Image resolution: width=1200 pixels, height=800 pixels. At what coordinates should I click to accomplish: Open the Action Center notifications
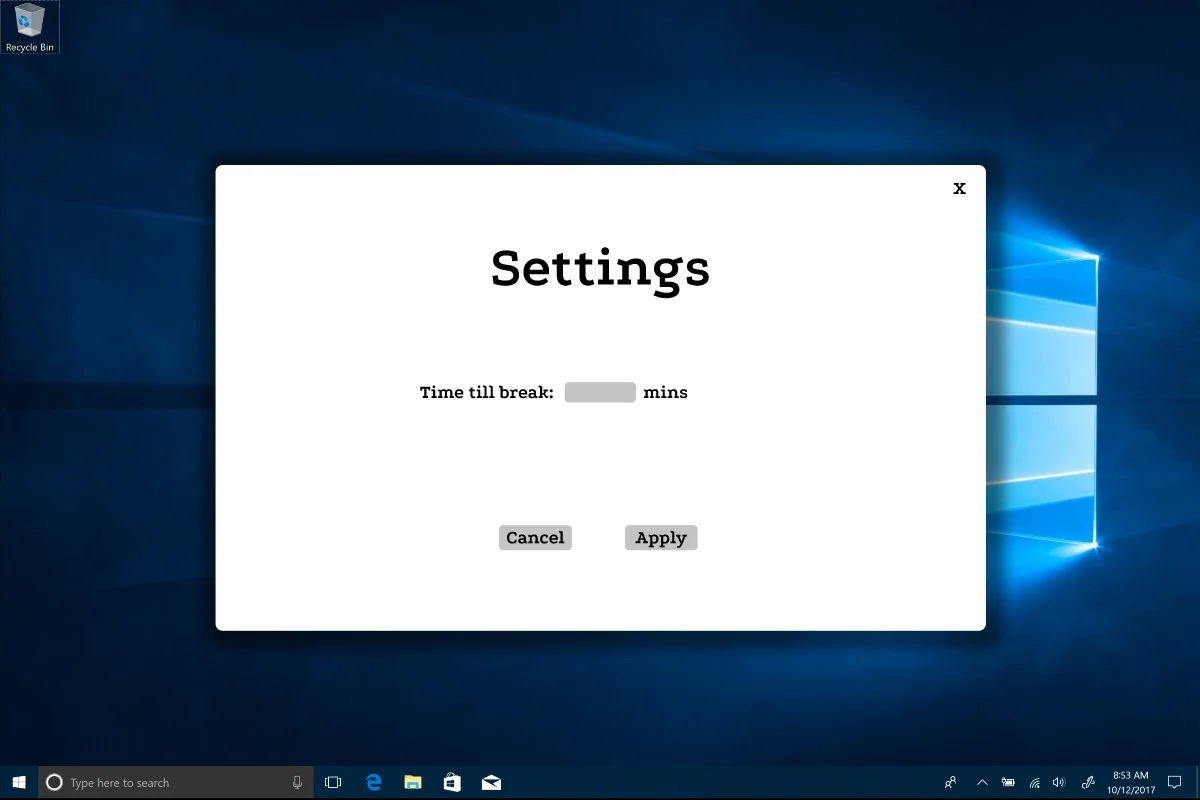coord(1175,783)
